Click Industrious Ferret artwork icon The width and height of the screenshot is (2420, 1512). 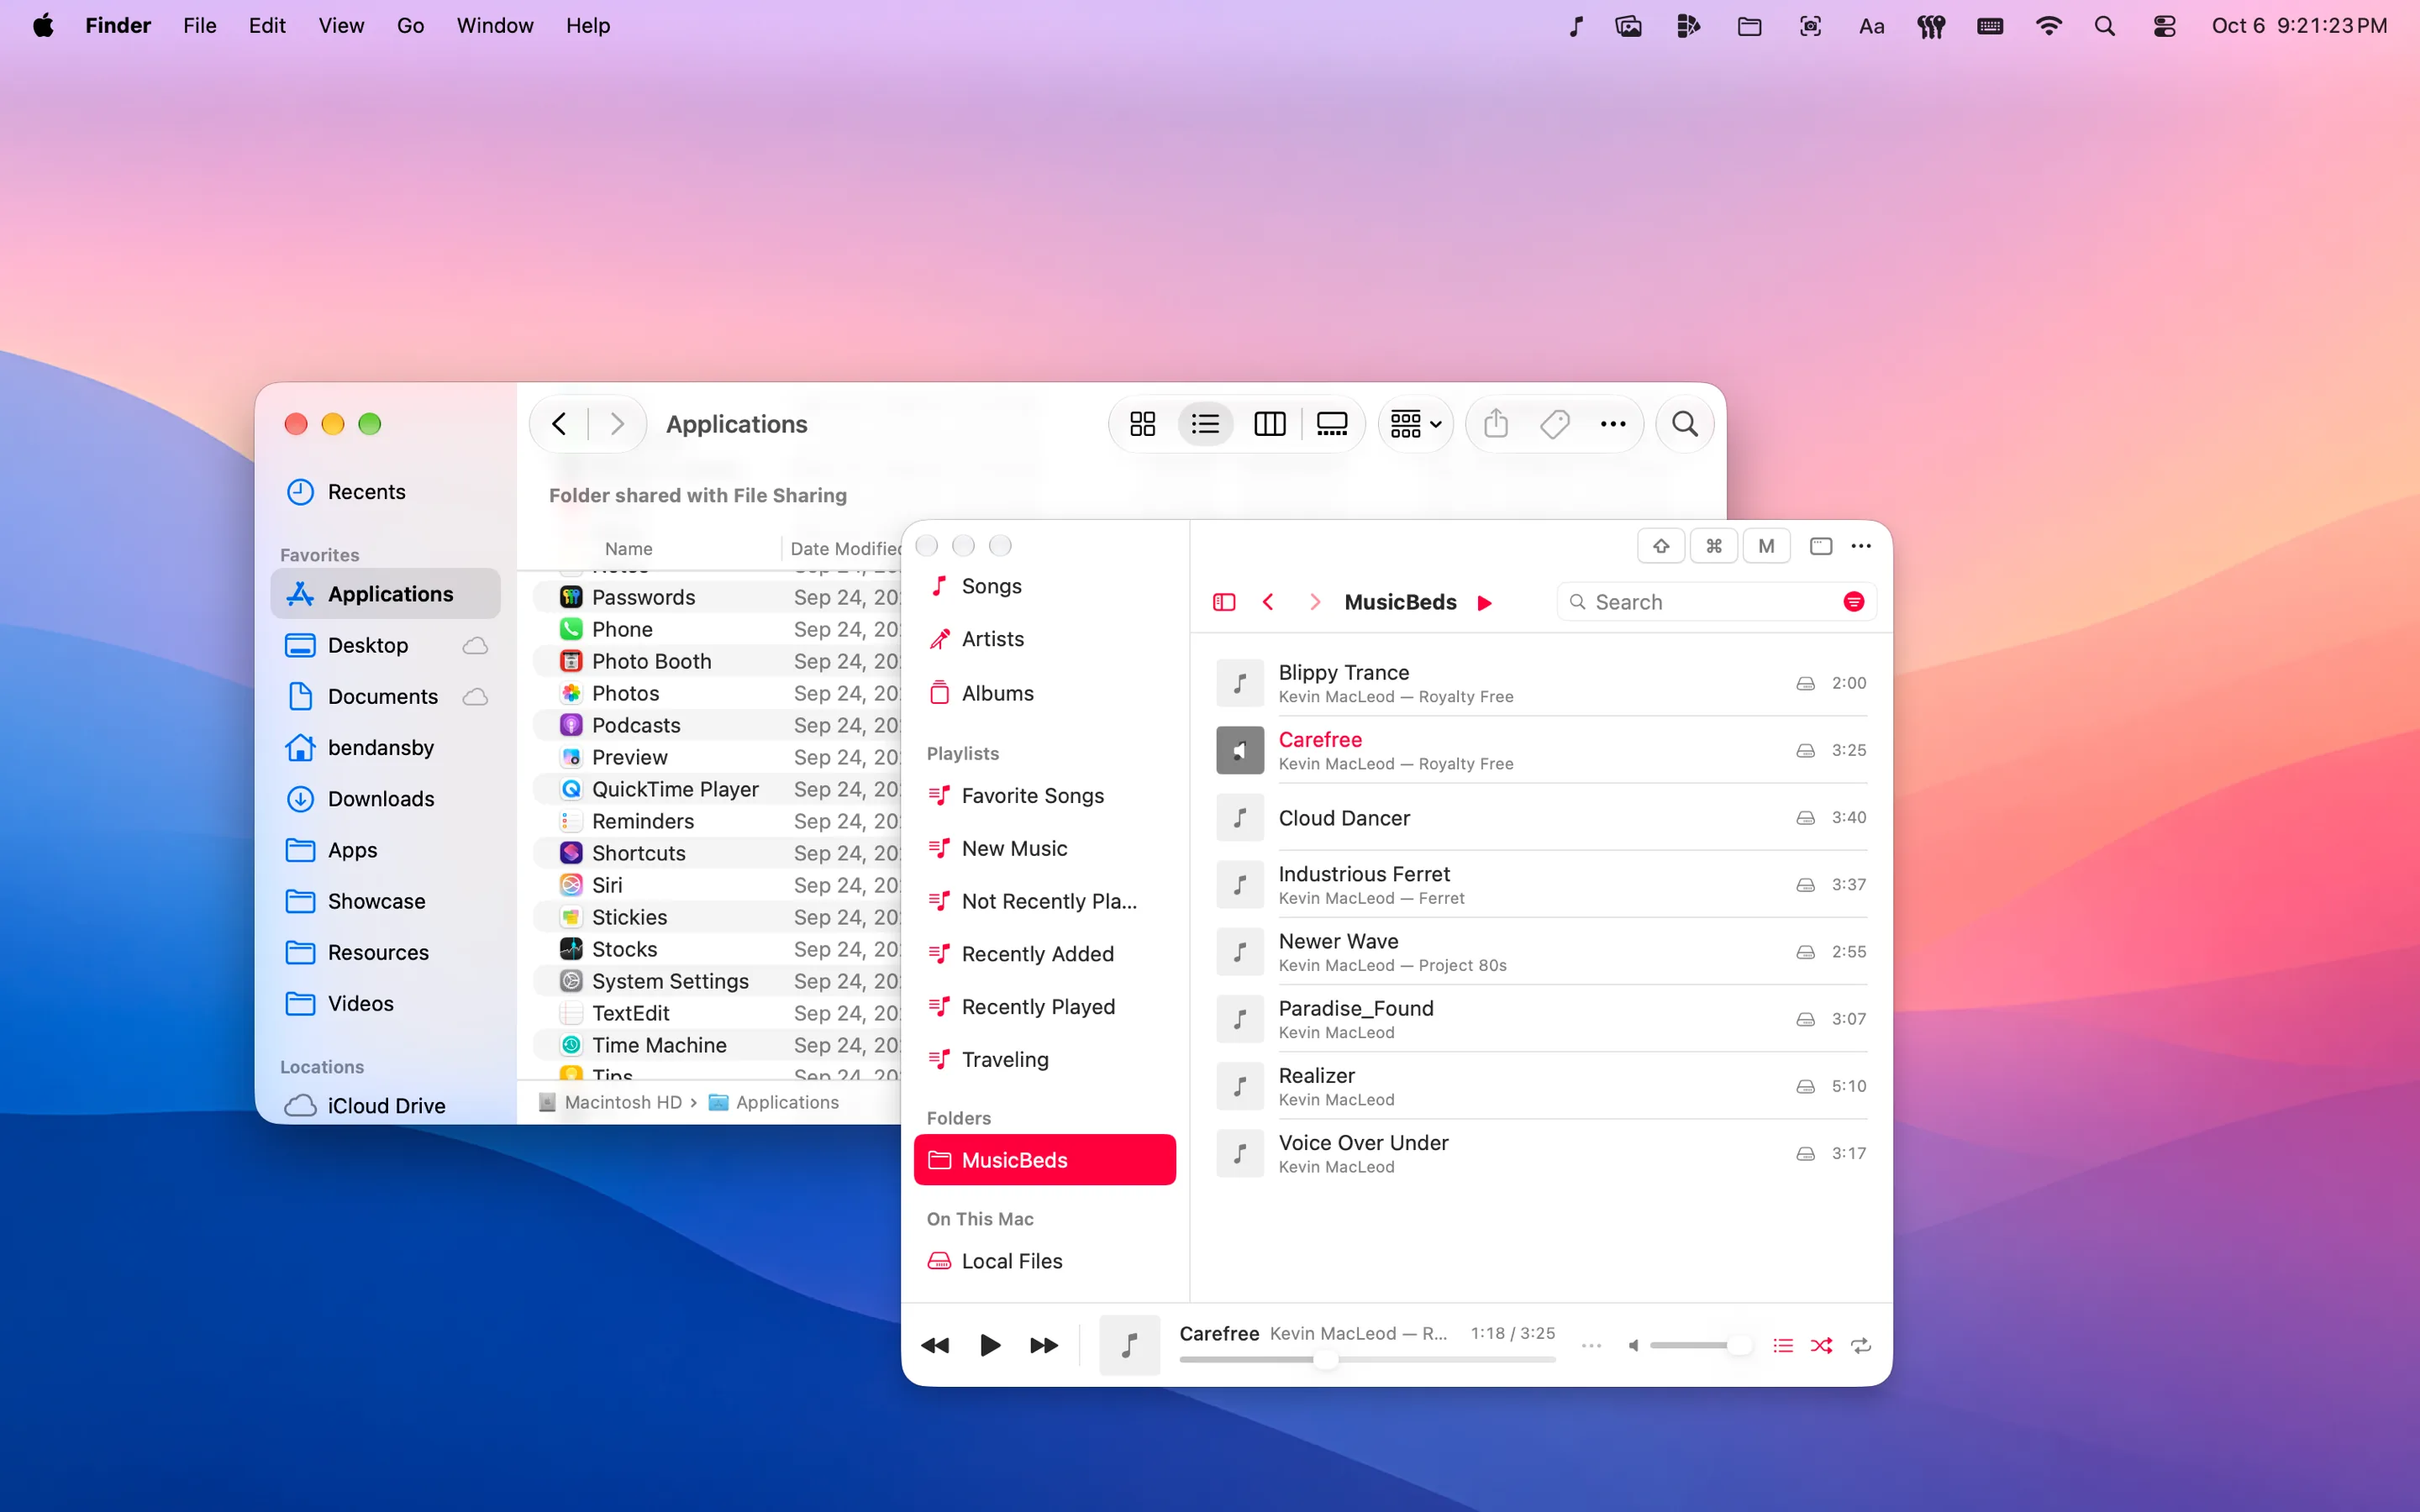coord(1240,885)
